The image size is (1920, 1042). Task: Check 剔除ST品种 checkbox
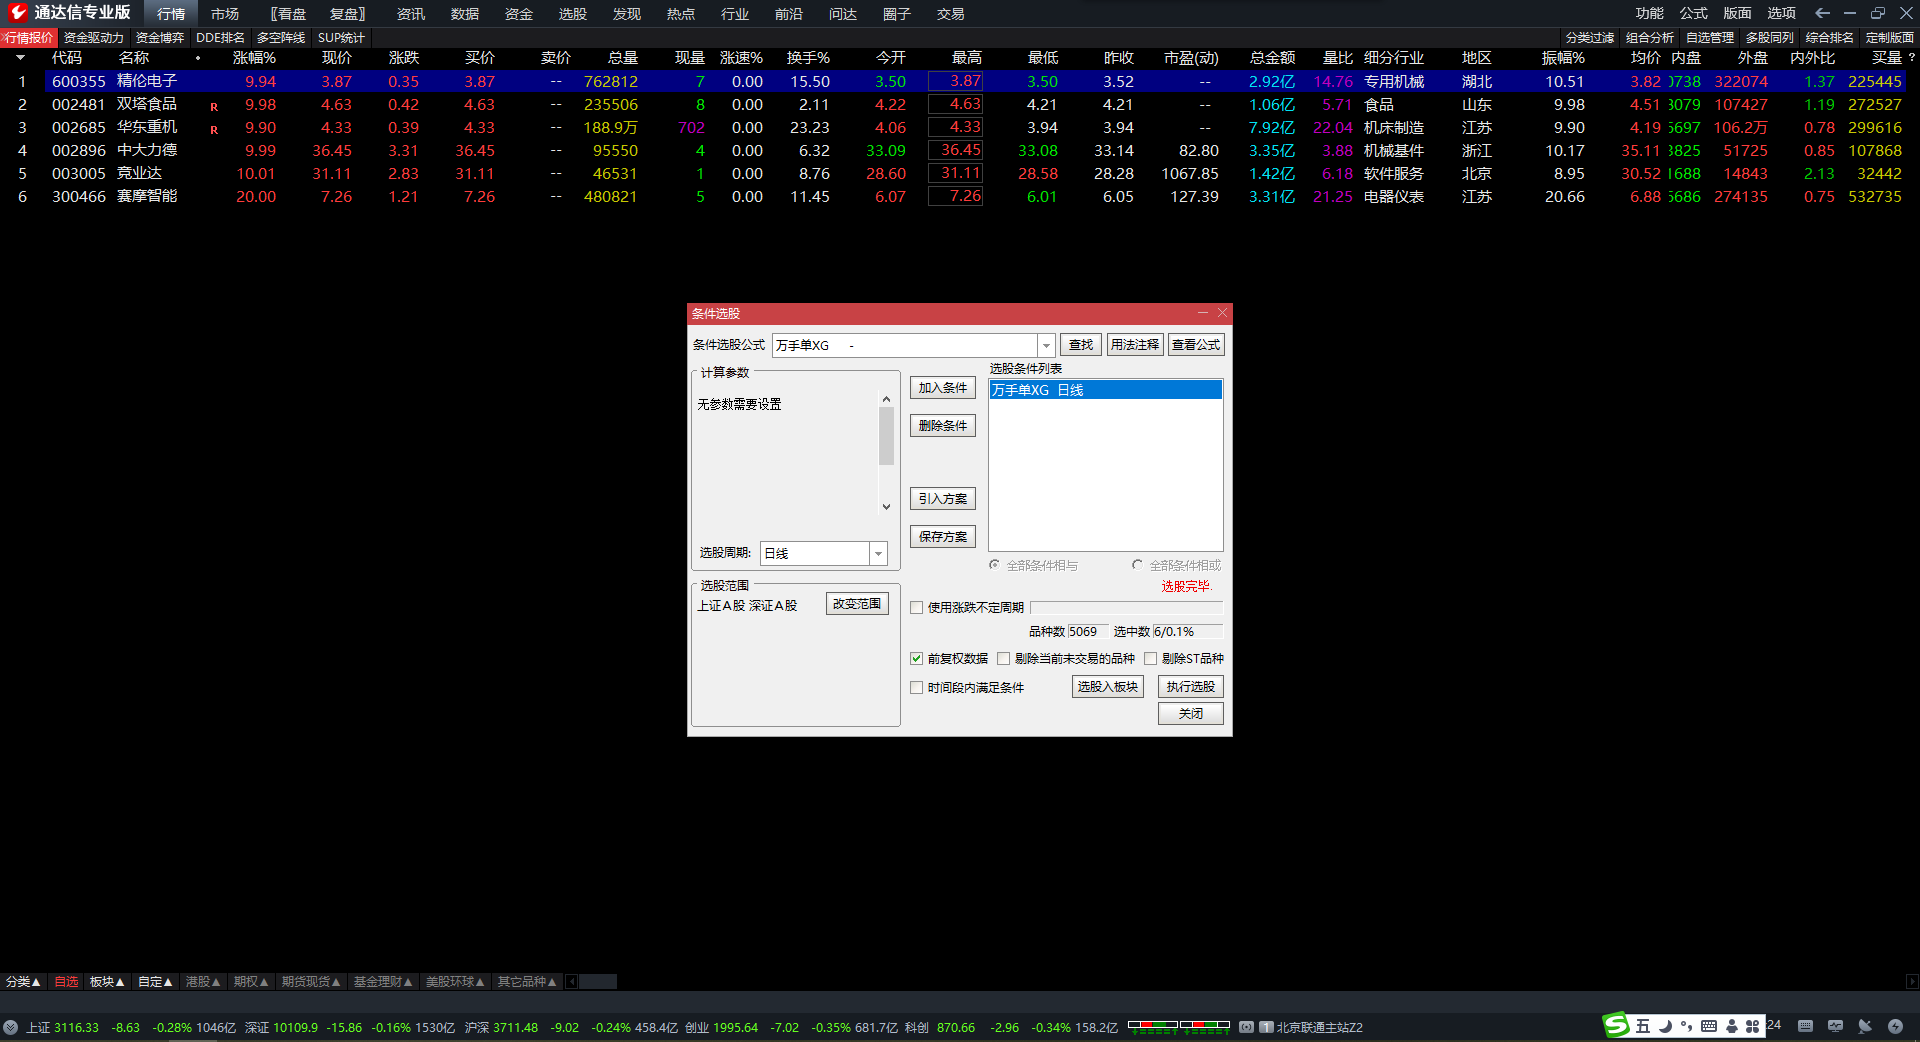[1150, 658]
